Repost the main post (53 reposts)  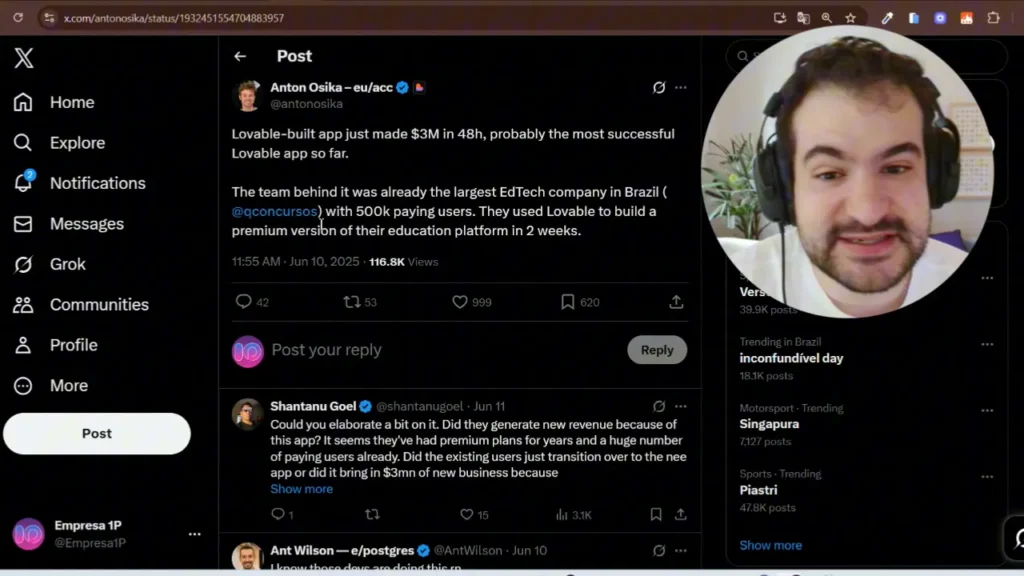coord(351,302)
